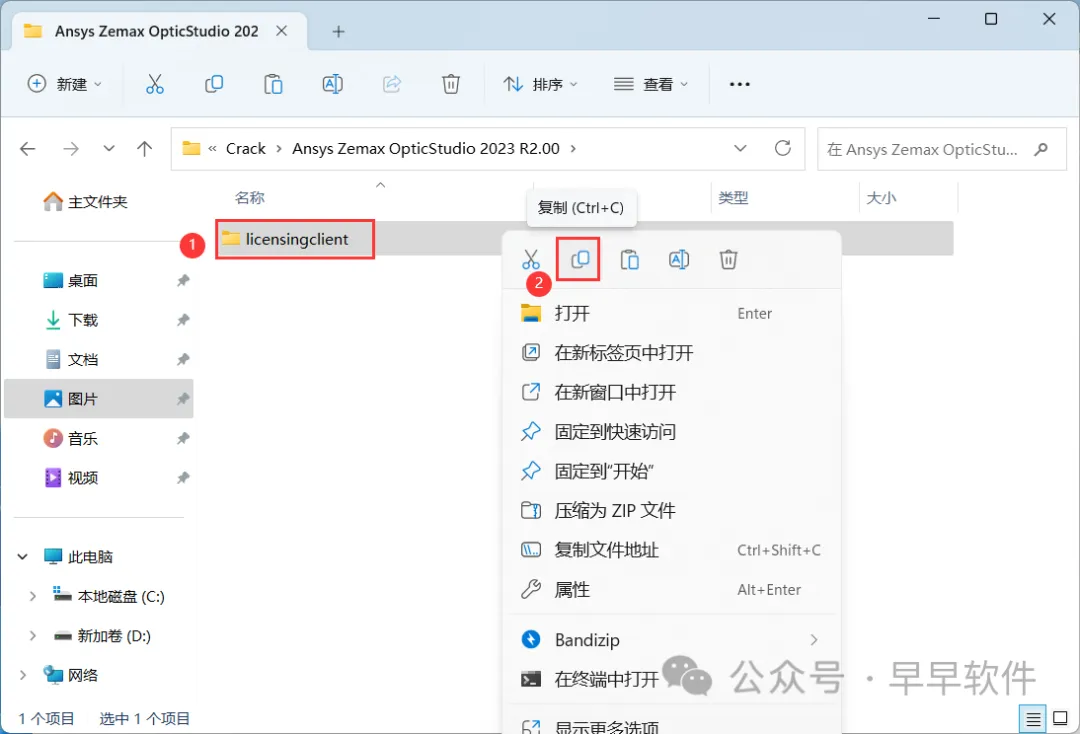The image size is (1080, 734).
Task: Open recent locations dropdown arrow
Action: point(109,149)
